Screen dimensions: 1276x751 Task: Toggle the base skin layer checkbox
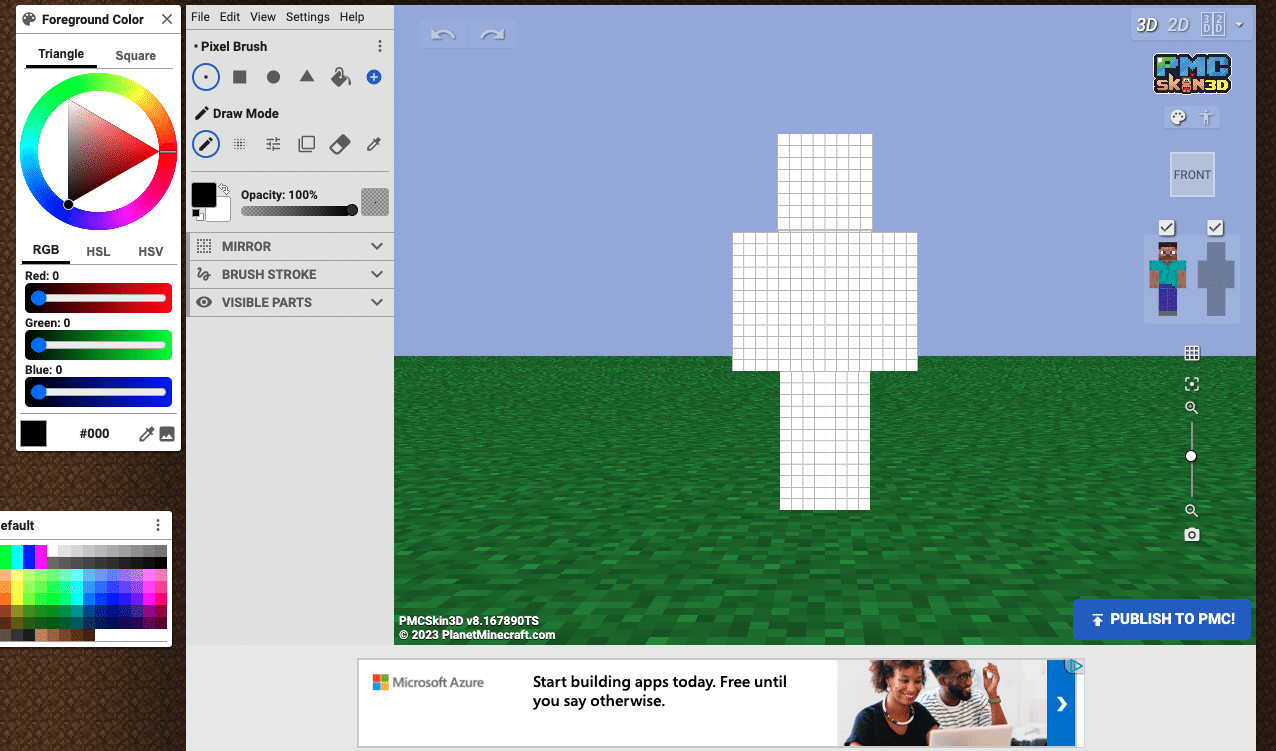point(1167,228)
